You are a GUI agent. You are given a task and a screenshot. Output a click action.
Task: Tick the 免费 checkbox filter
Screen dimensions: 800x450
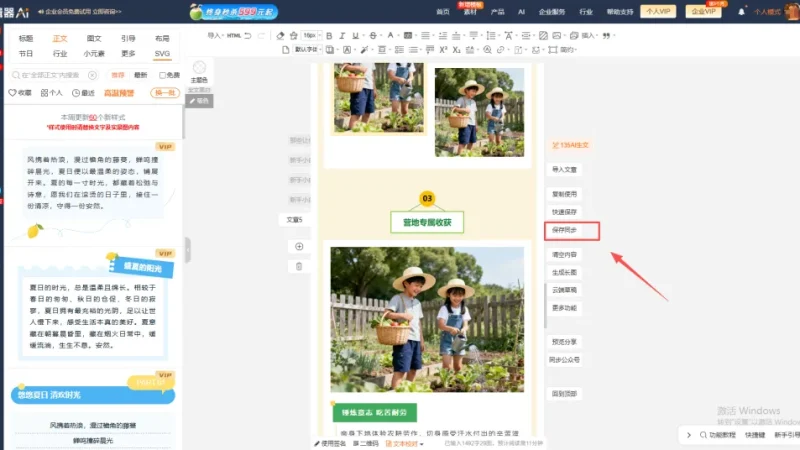click(162, 75)
